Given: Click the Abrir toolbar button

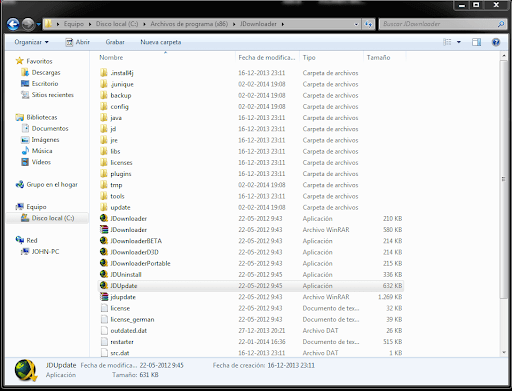Looking at the screenshot, I should coord(78,42).
